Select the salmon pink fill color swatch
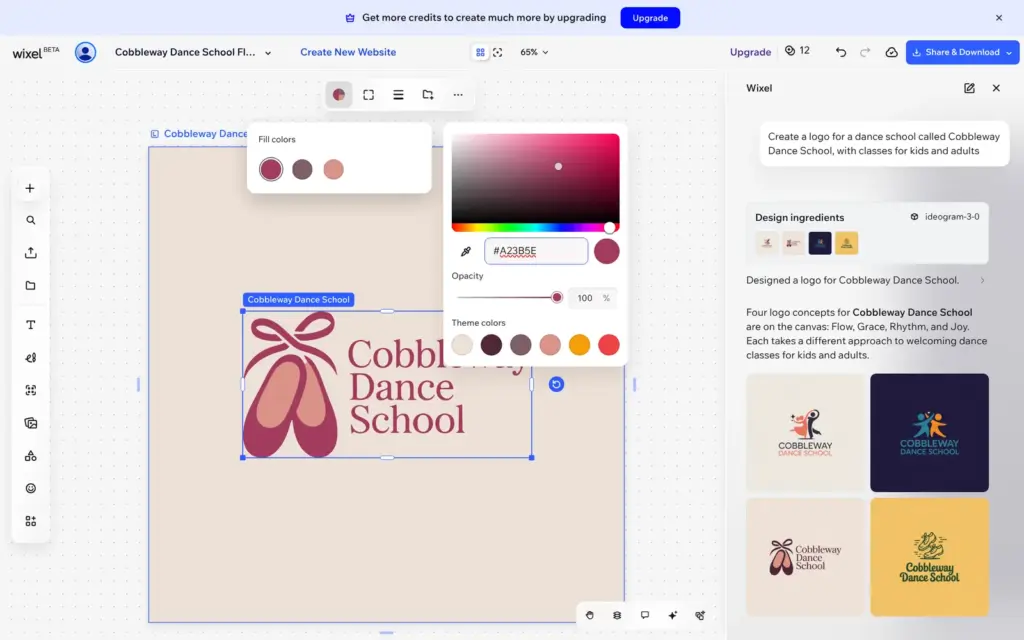This screenshot has height=640, width=1024. point(334,169)
